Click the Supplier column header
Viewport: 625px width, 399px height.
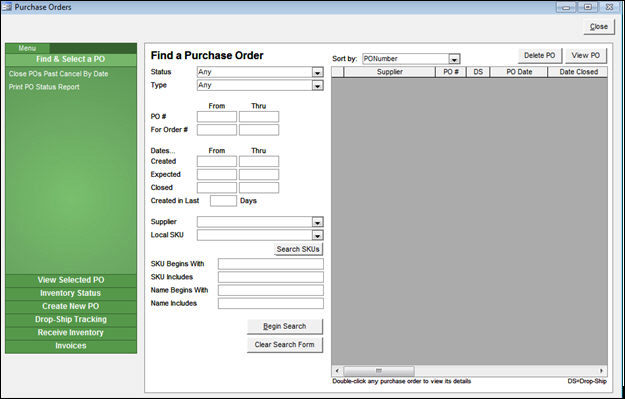[x=389, y=72]
